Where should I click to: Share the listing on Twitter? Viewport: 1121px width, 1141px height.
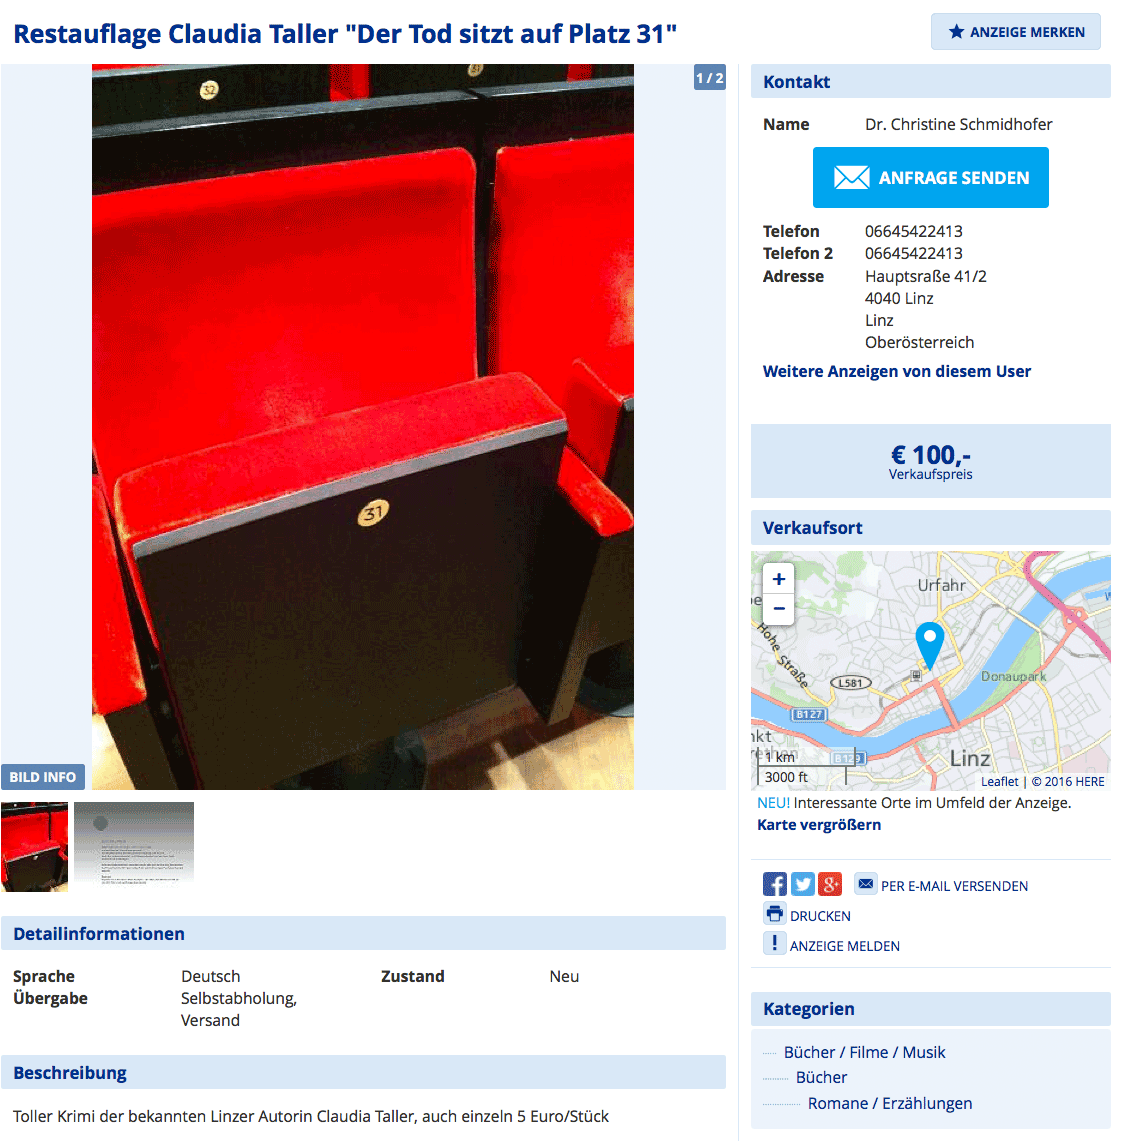coord(802,884)
